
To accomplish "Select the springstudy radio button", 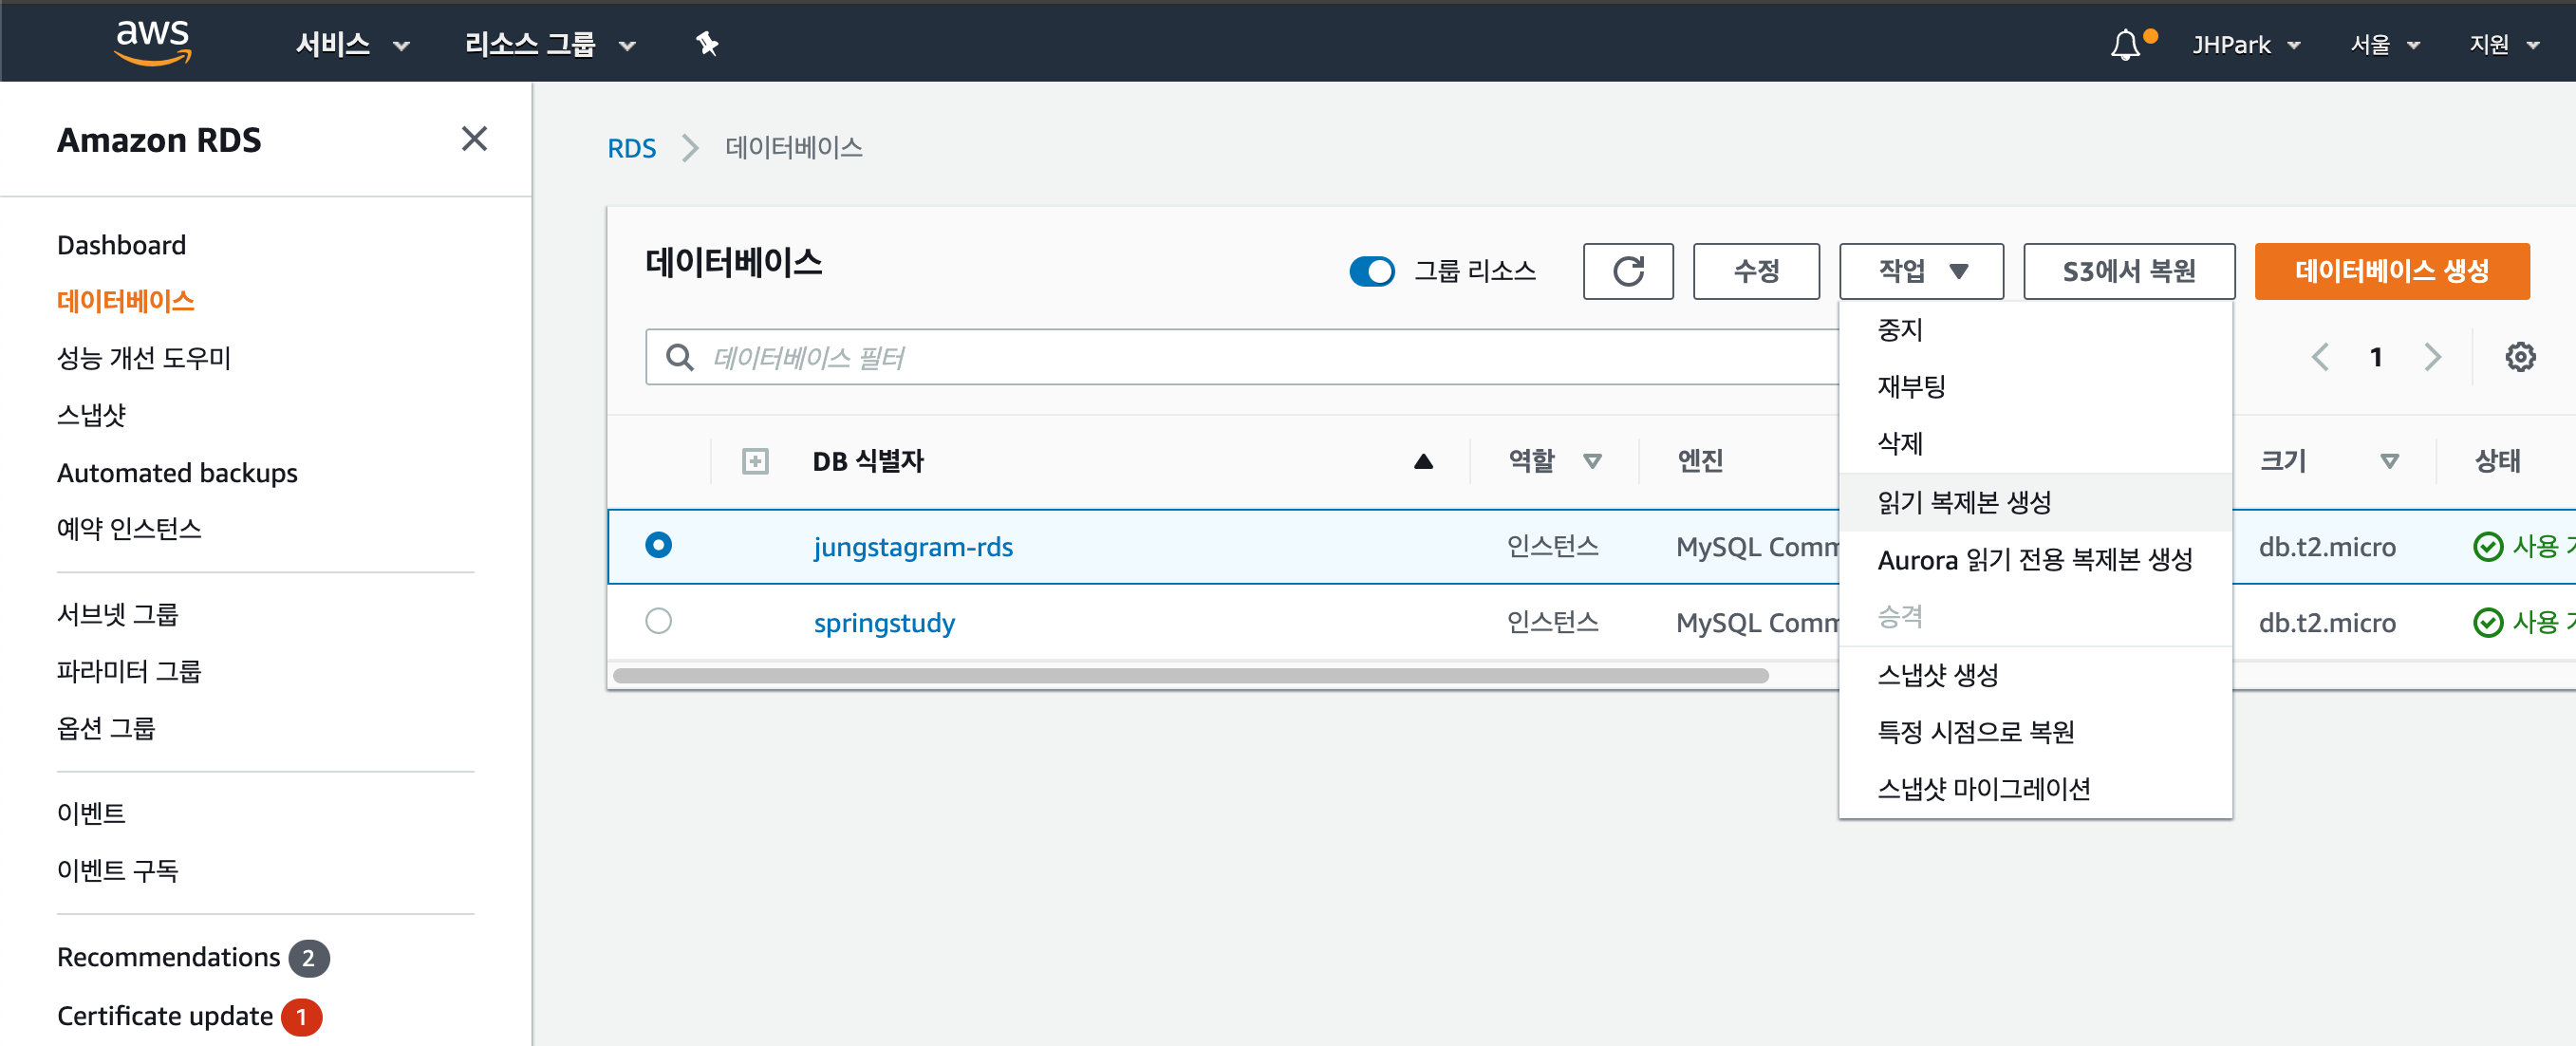I will (658, 621).
